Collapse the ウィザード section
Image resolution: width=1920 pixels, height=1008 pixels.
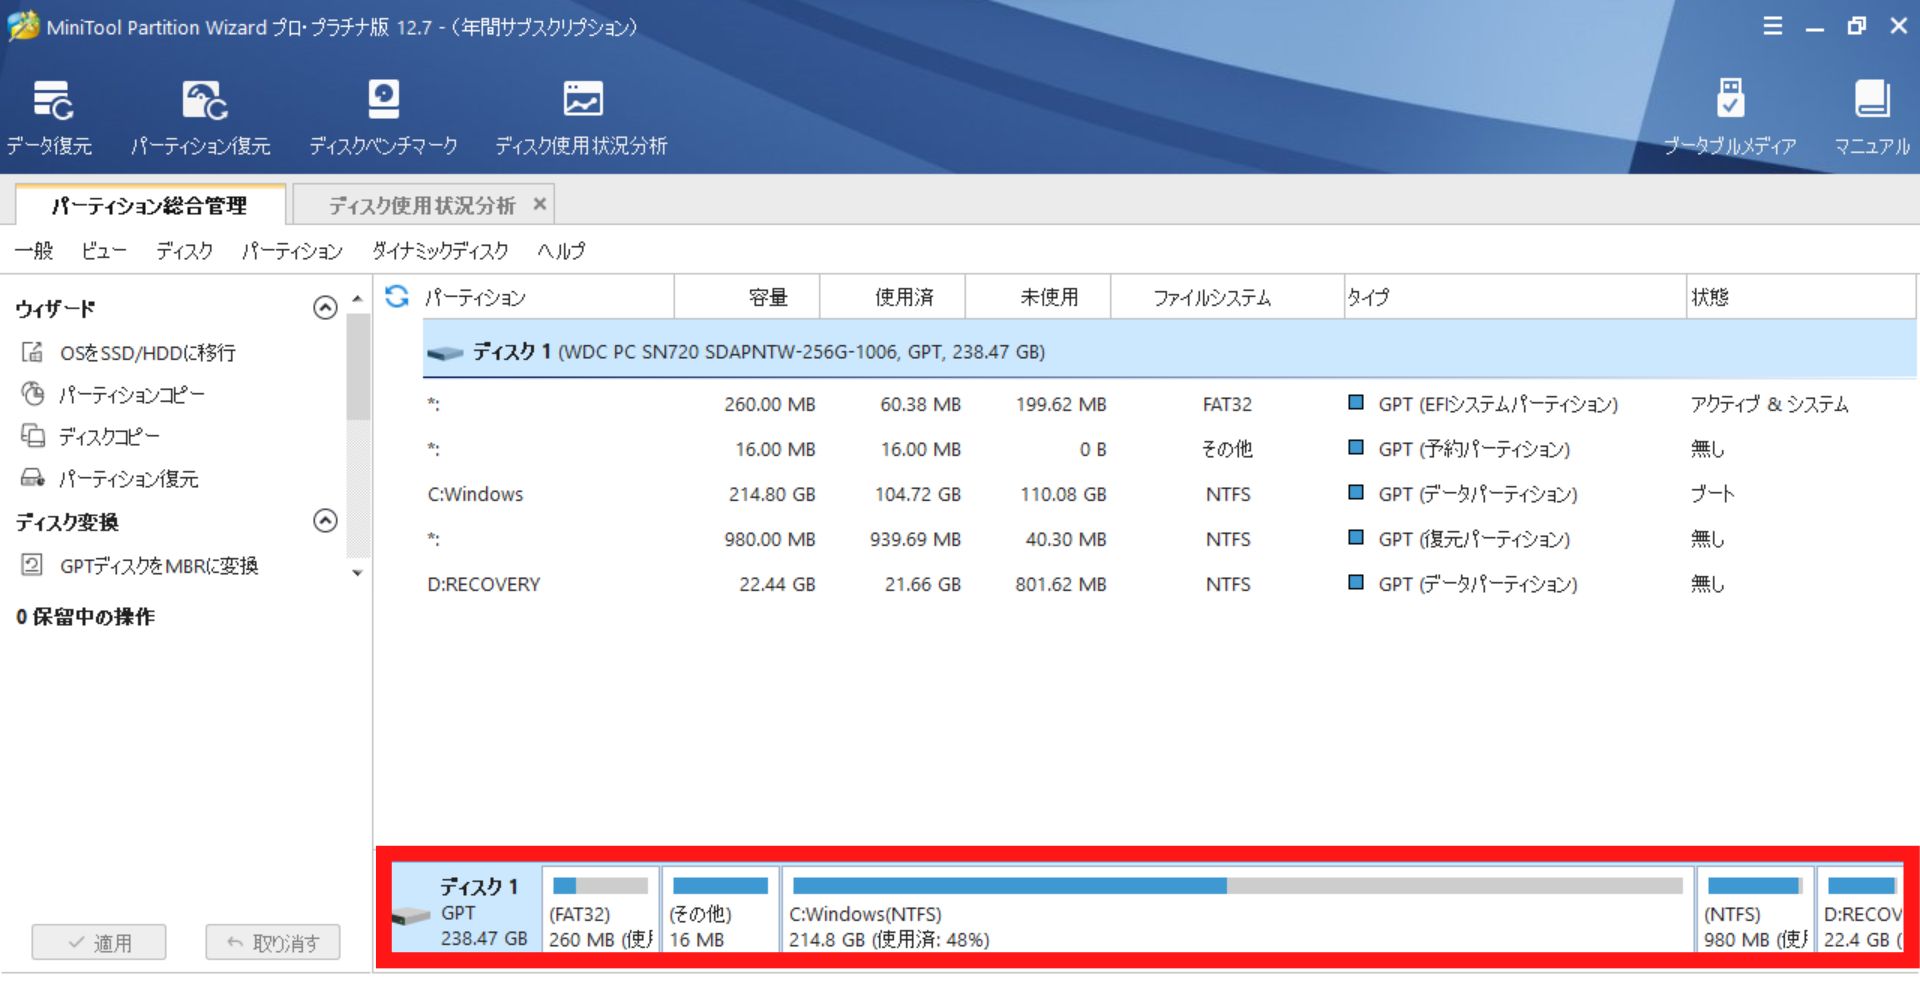pos(325,308)
